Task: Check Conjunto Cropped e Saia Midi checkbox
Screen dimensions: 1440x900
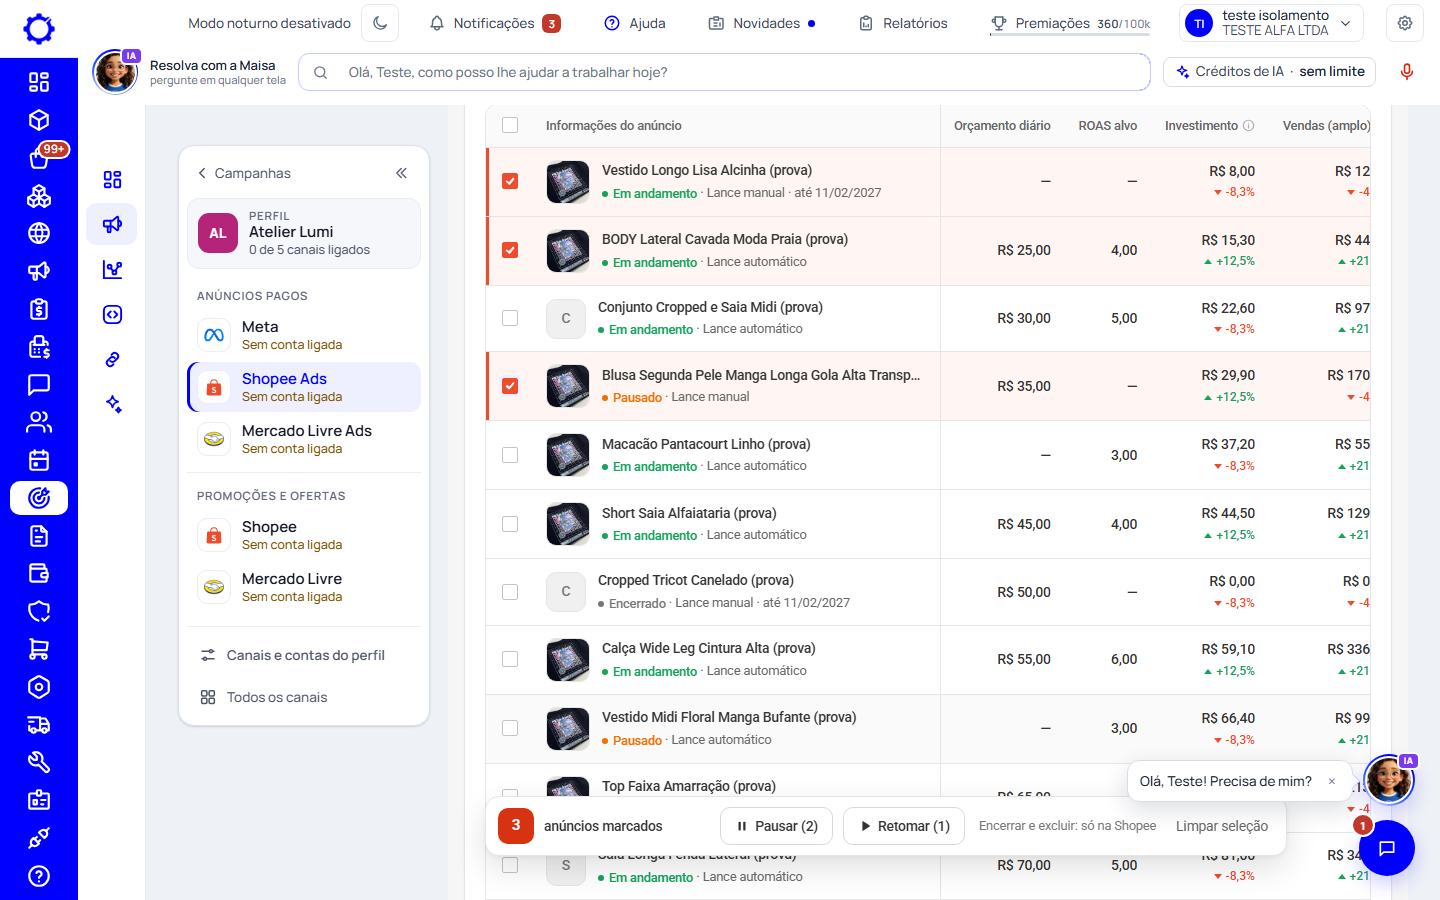Action: pos(510,318)
